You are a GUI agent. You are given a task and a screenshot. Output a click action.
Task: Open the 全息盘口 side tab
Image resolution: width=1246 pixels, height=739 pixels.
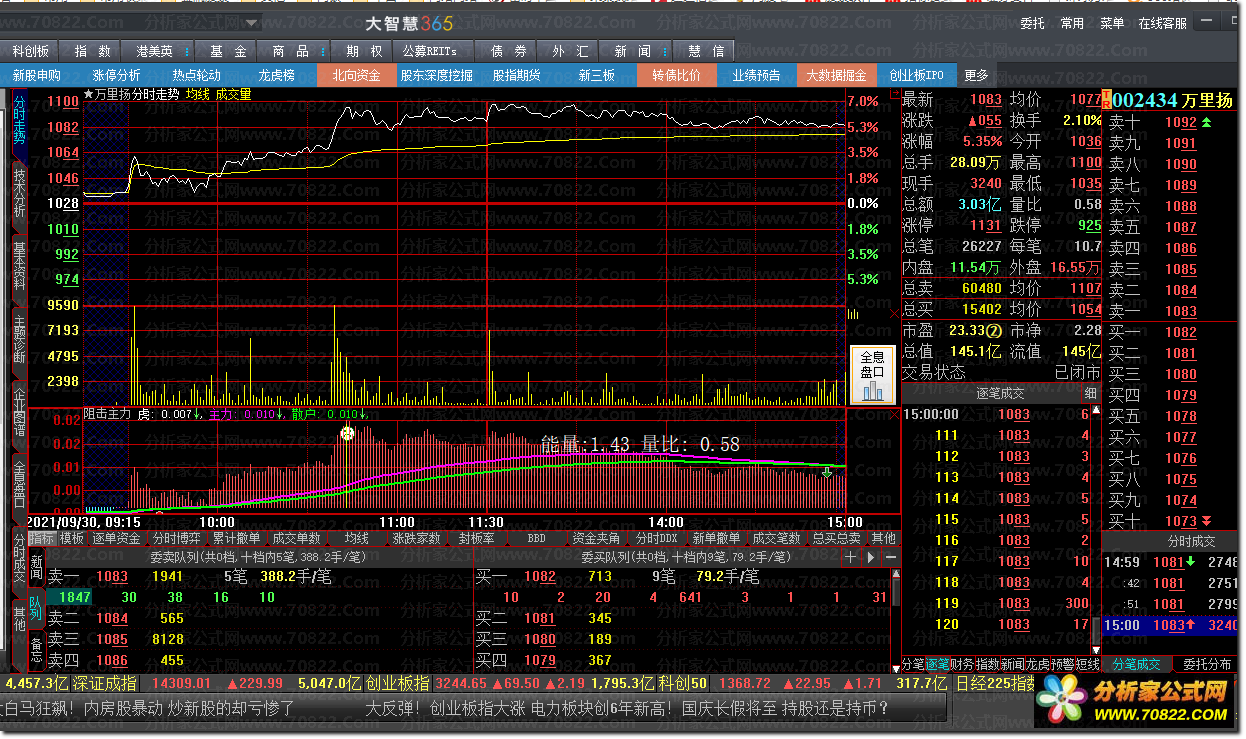[x=19, y=483]
